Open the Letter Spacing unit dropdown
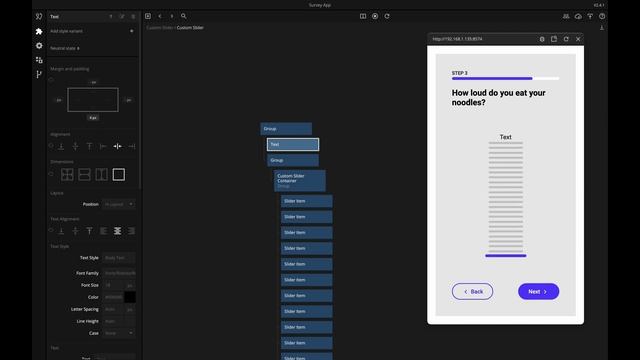Screen dimensions: 640x360 click(130, 309)
